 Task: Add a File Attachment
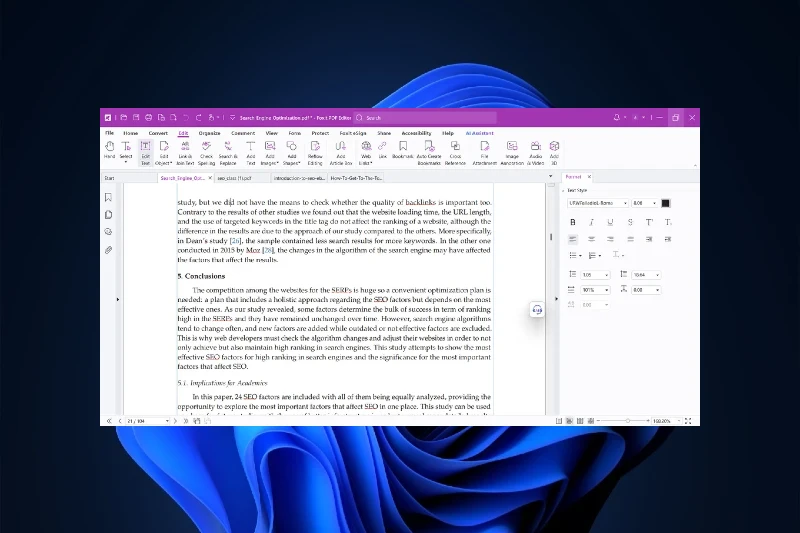(x=484, y=153)
